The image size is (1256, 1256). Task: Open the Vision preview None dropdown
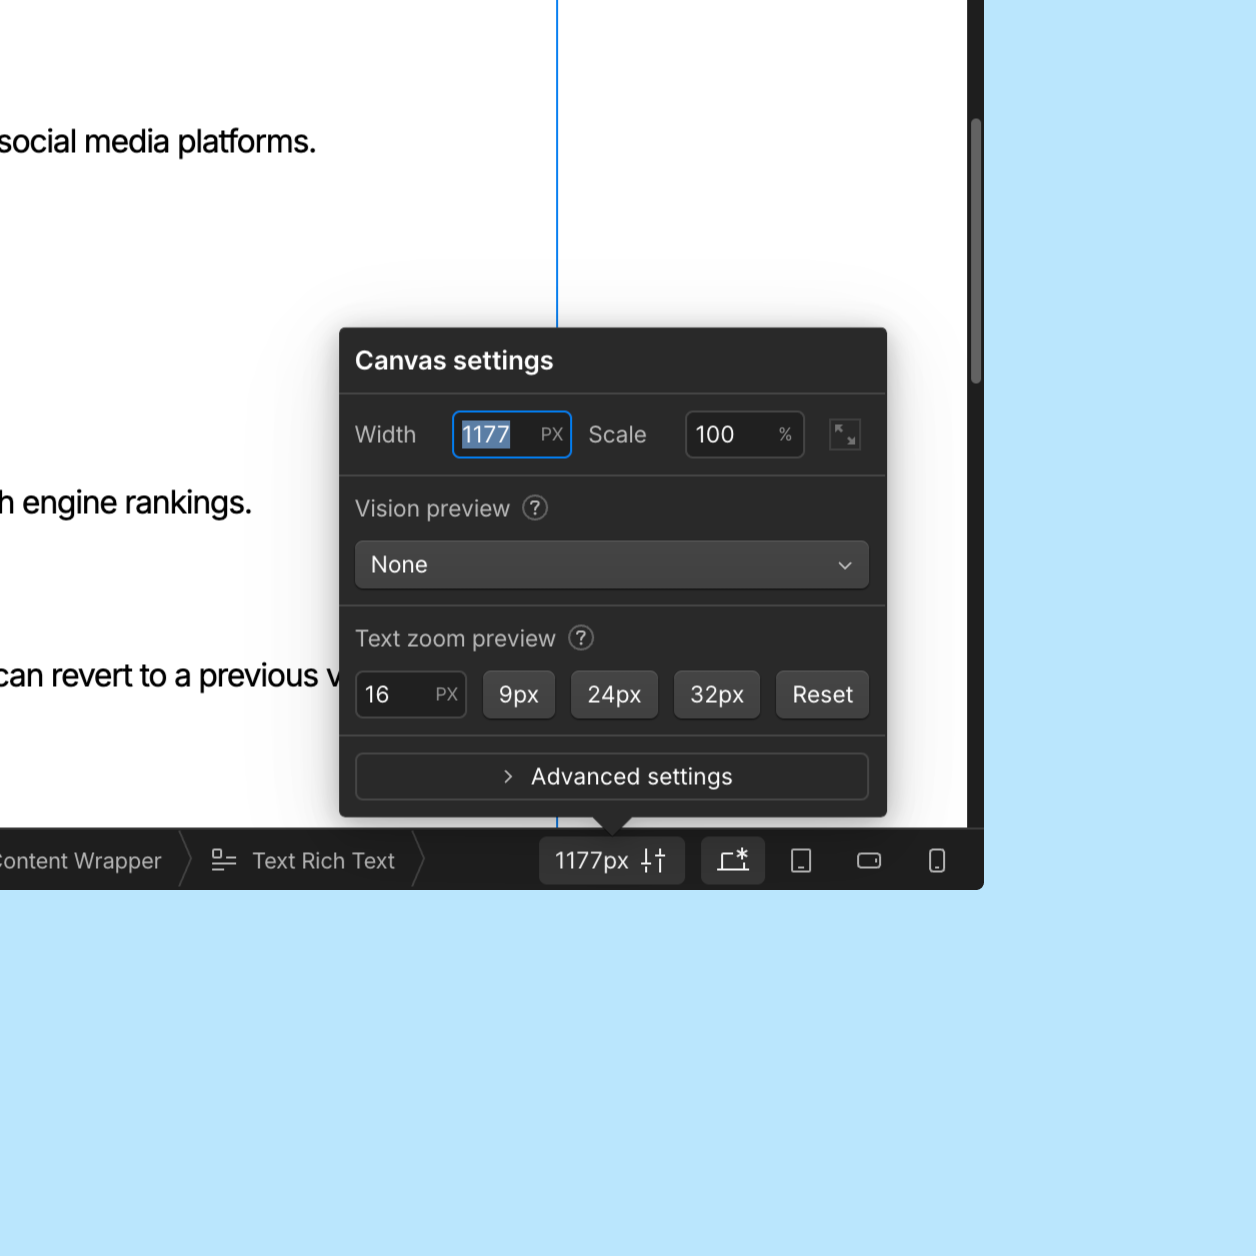coord(612,565)
